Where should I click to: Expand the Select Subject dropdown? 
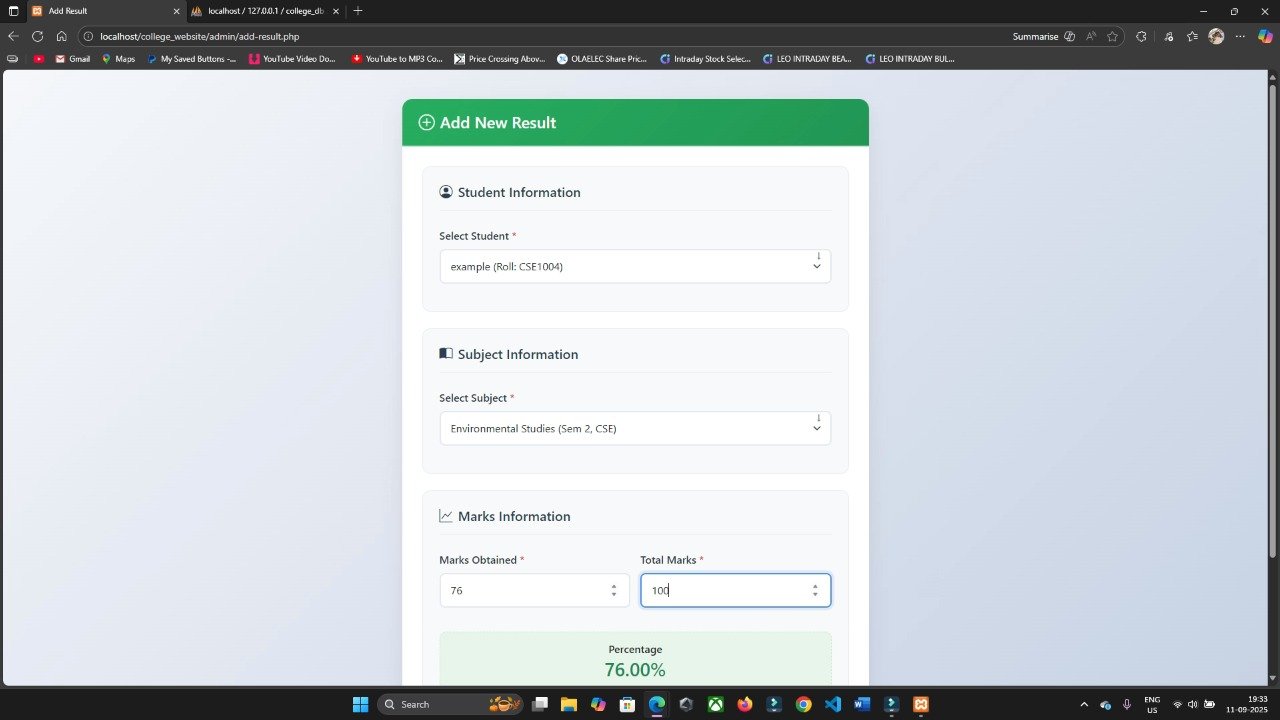(x=635, y=428)
